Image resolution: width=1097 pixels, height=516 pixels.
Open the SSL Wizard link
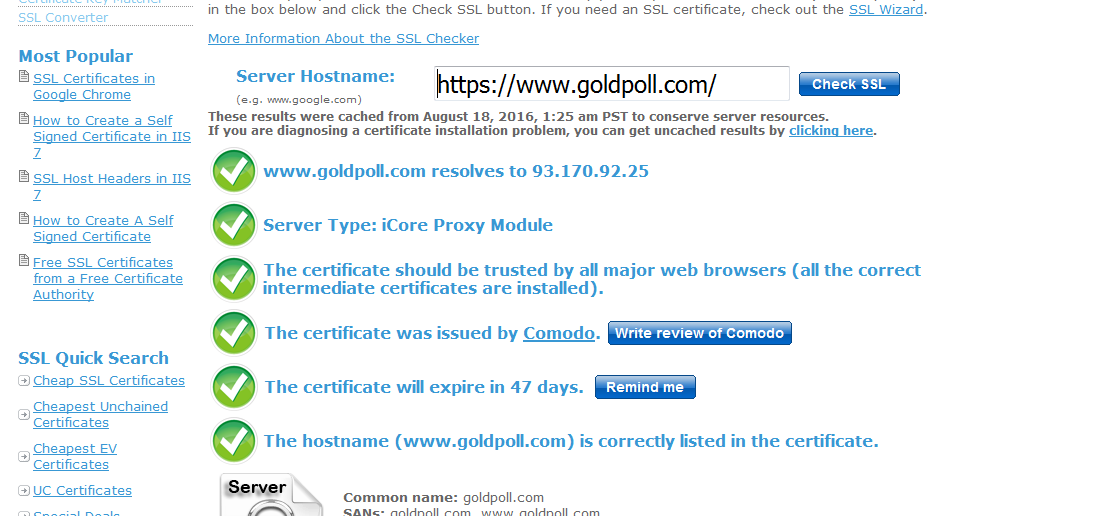coord(886,10)
